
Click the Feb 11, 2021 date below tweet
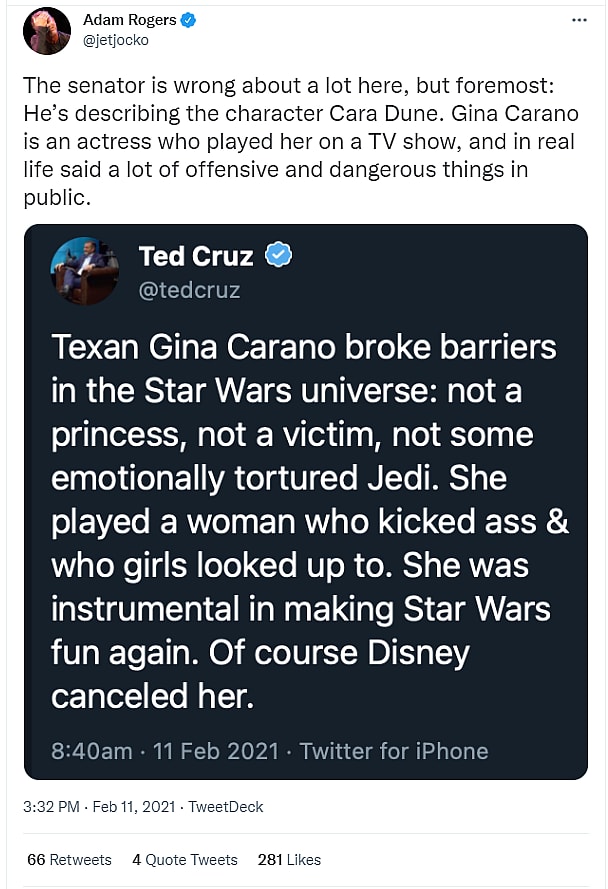(x=134, y=806)
